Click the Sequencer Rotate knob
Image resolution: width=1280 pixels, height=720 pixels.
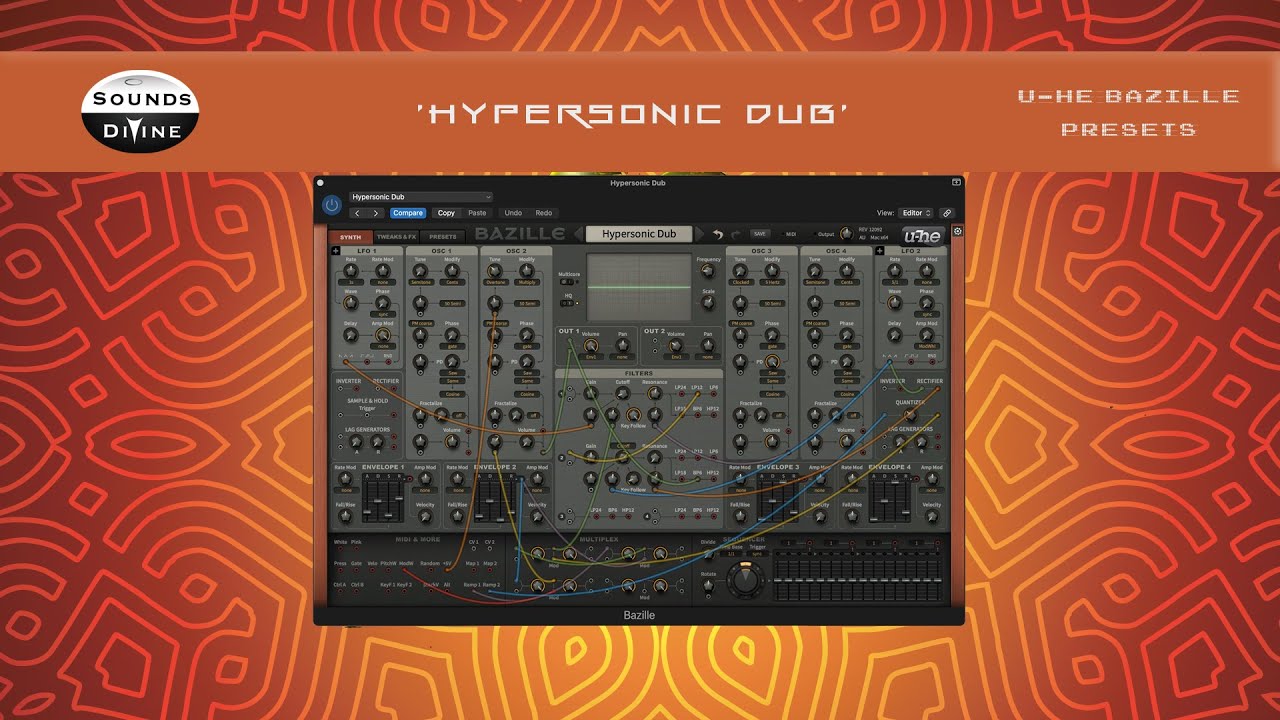pyautogui.click(x=709, y=586)
